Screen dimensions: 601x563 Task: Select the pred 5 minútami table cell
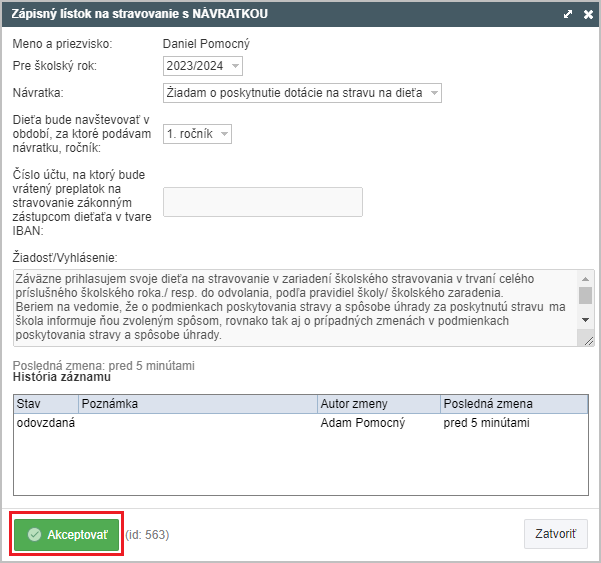coord(486,423)
